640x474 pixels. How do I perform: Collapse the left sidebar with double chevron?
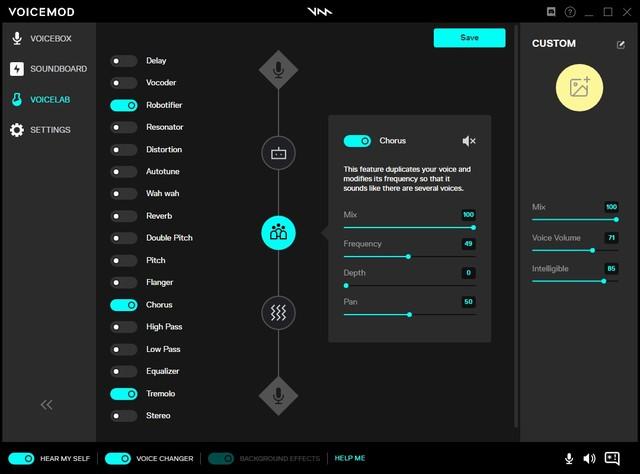tap(46, 404)
